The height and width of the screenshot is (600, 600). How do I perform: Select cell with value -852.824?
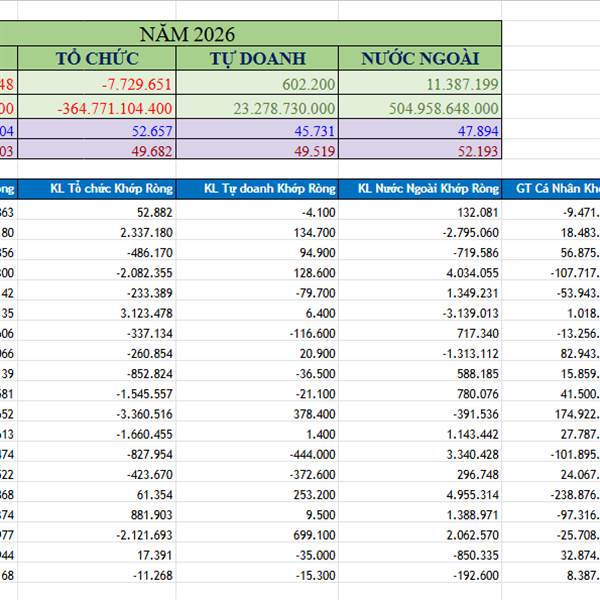pos(97,373)
